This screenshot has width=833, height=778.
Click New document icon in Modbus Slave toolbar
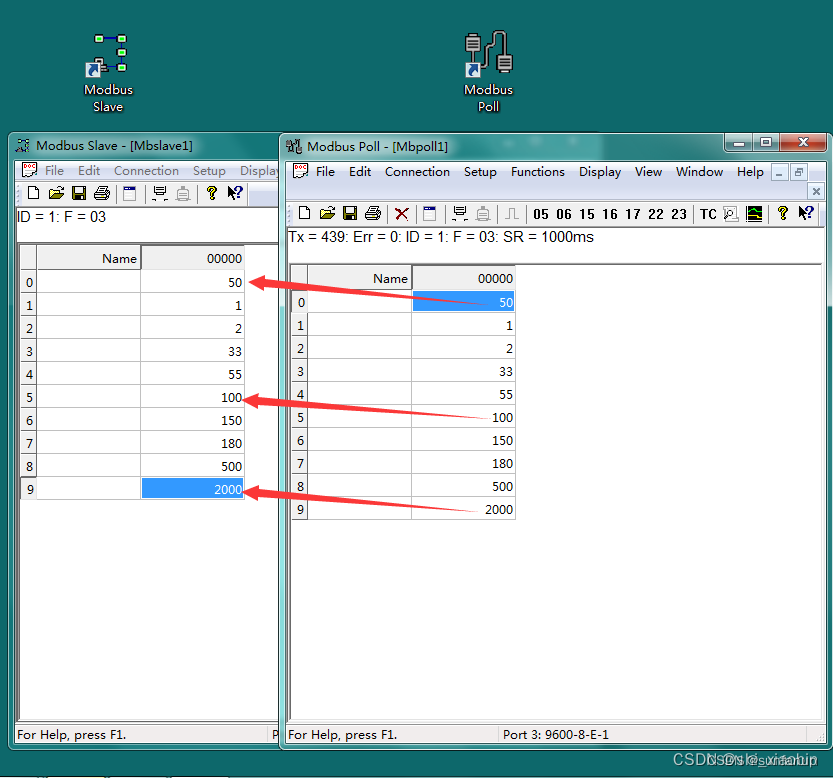point(33,193)
